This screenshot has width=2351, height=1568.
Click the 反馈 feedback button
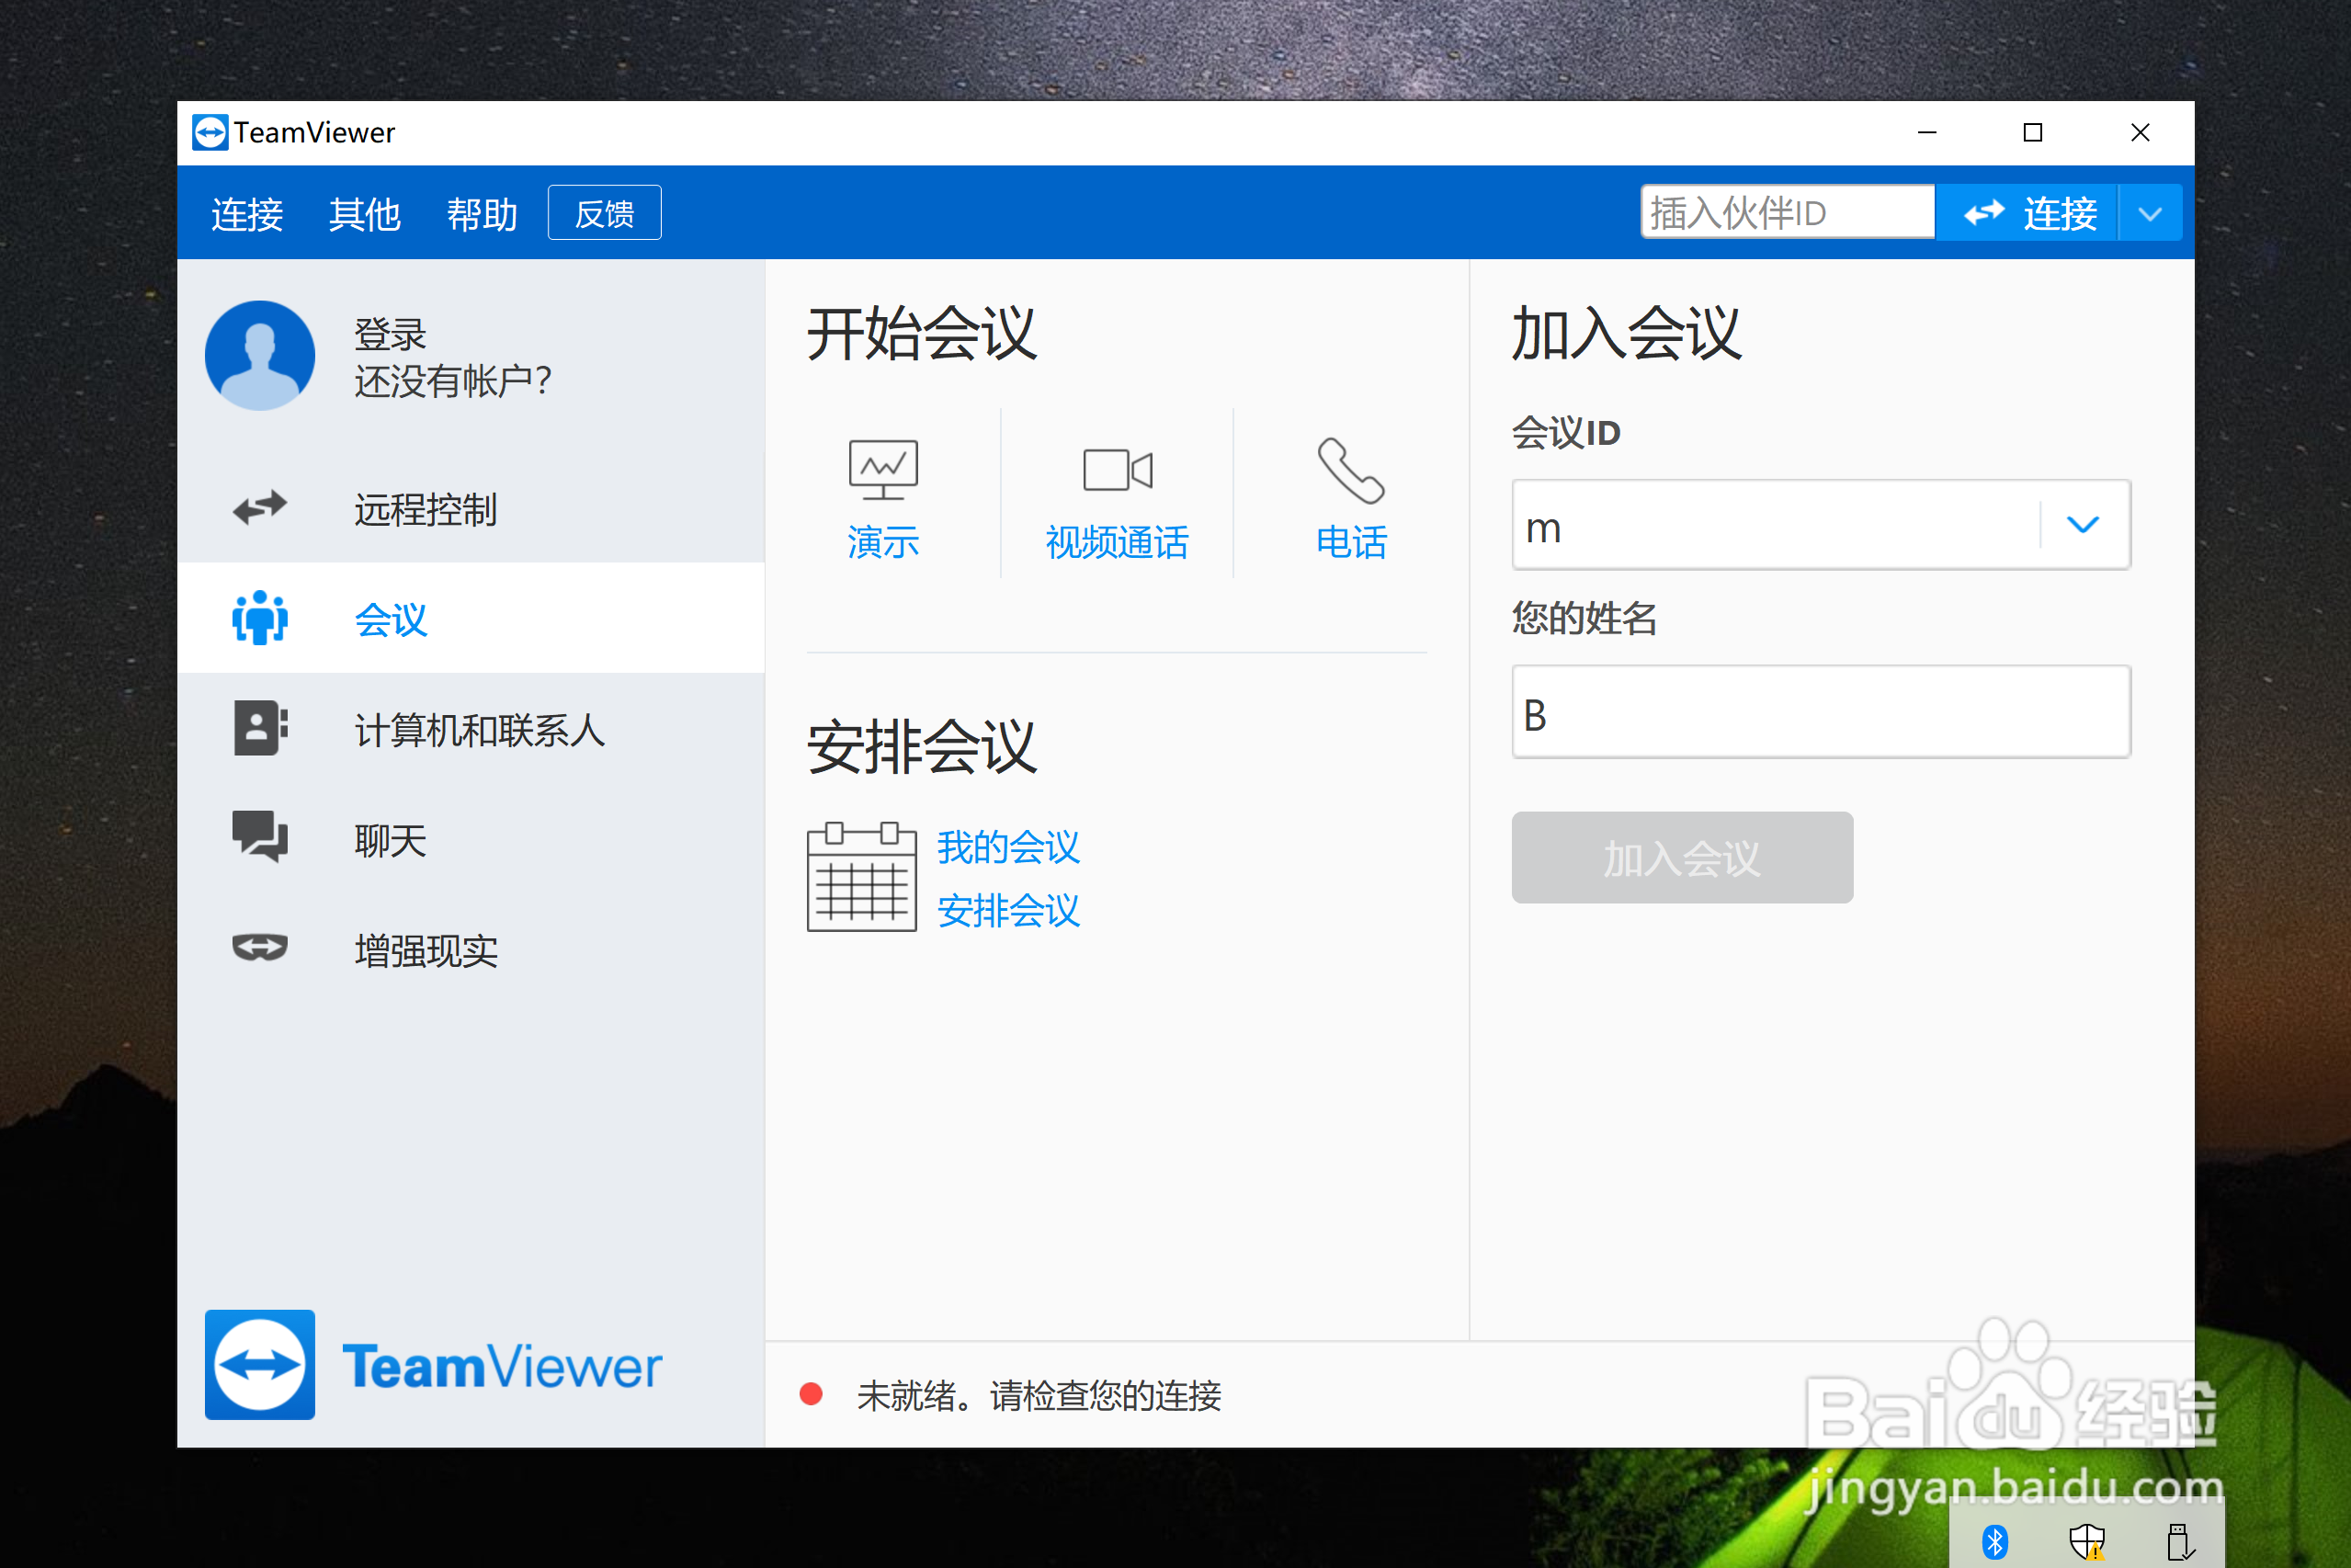pyautogui.click(x=605, y=213)
